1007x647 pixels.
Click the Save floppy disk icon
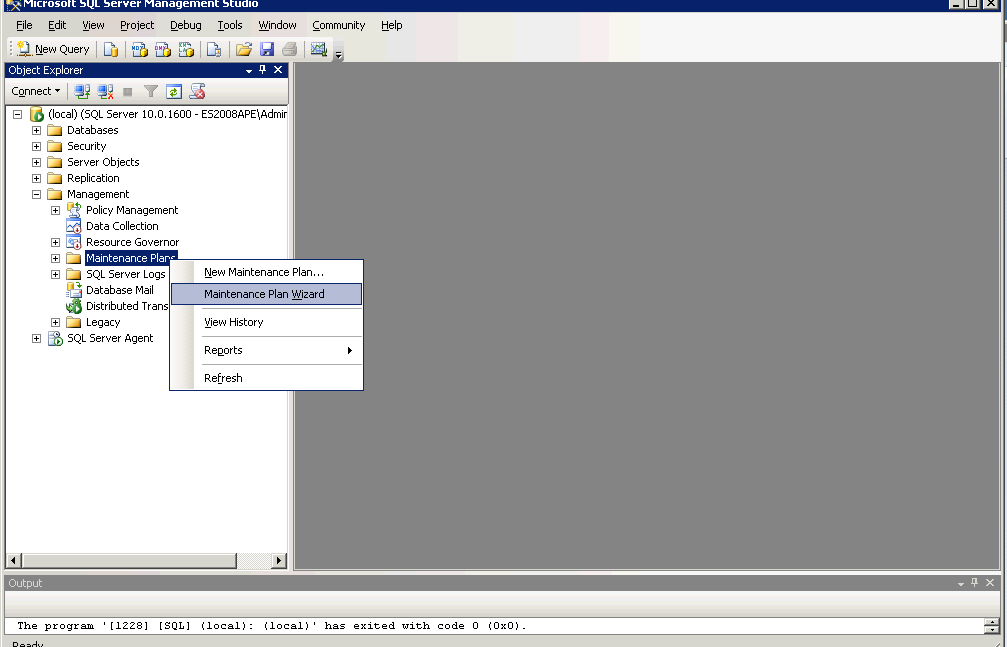pos(267,49)
